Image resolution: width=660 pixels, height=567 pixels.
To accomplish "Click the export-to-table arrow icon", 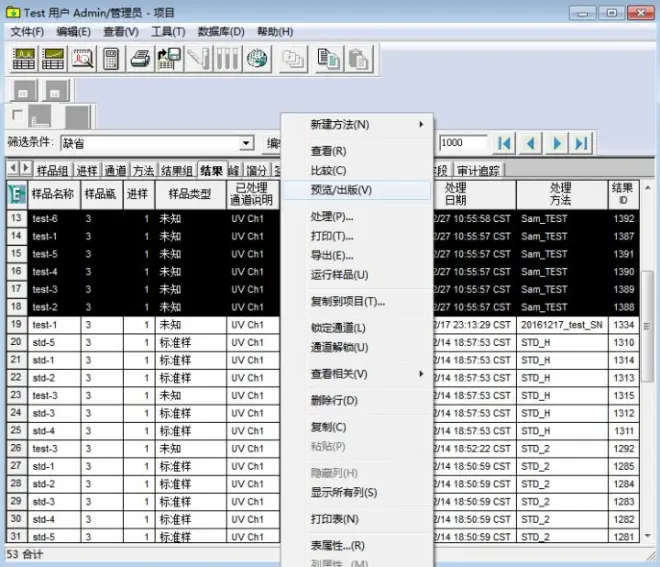I will [169, 59].
